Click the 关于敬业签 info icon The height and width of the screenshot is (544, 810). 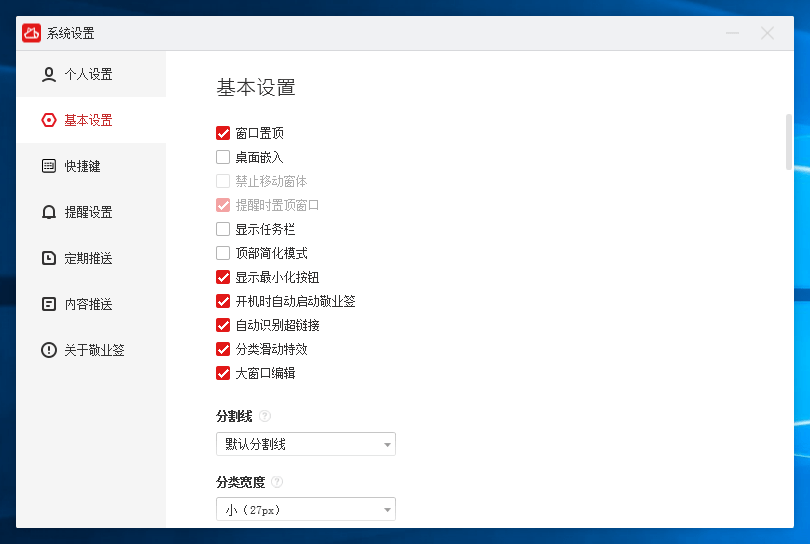pos(49,350)
